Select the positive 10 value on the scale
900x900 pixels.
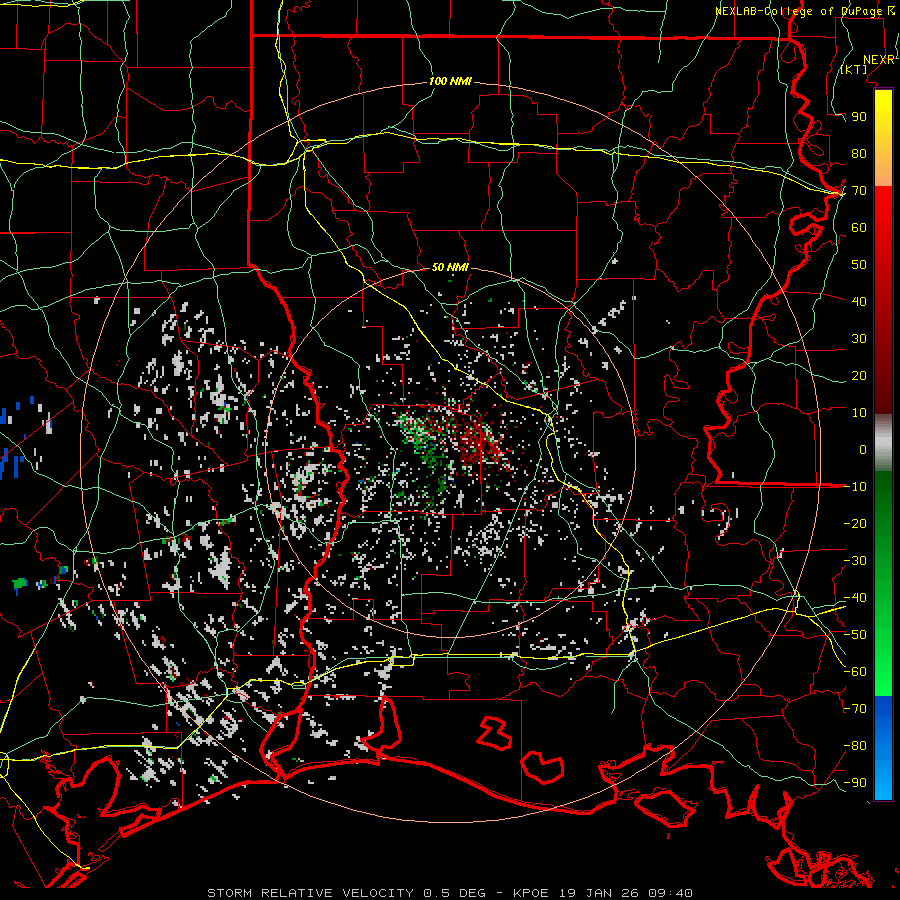[859, 413]
